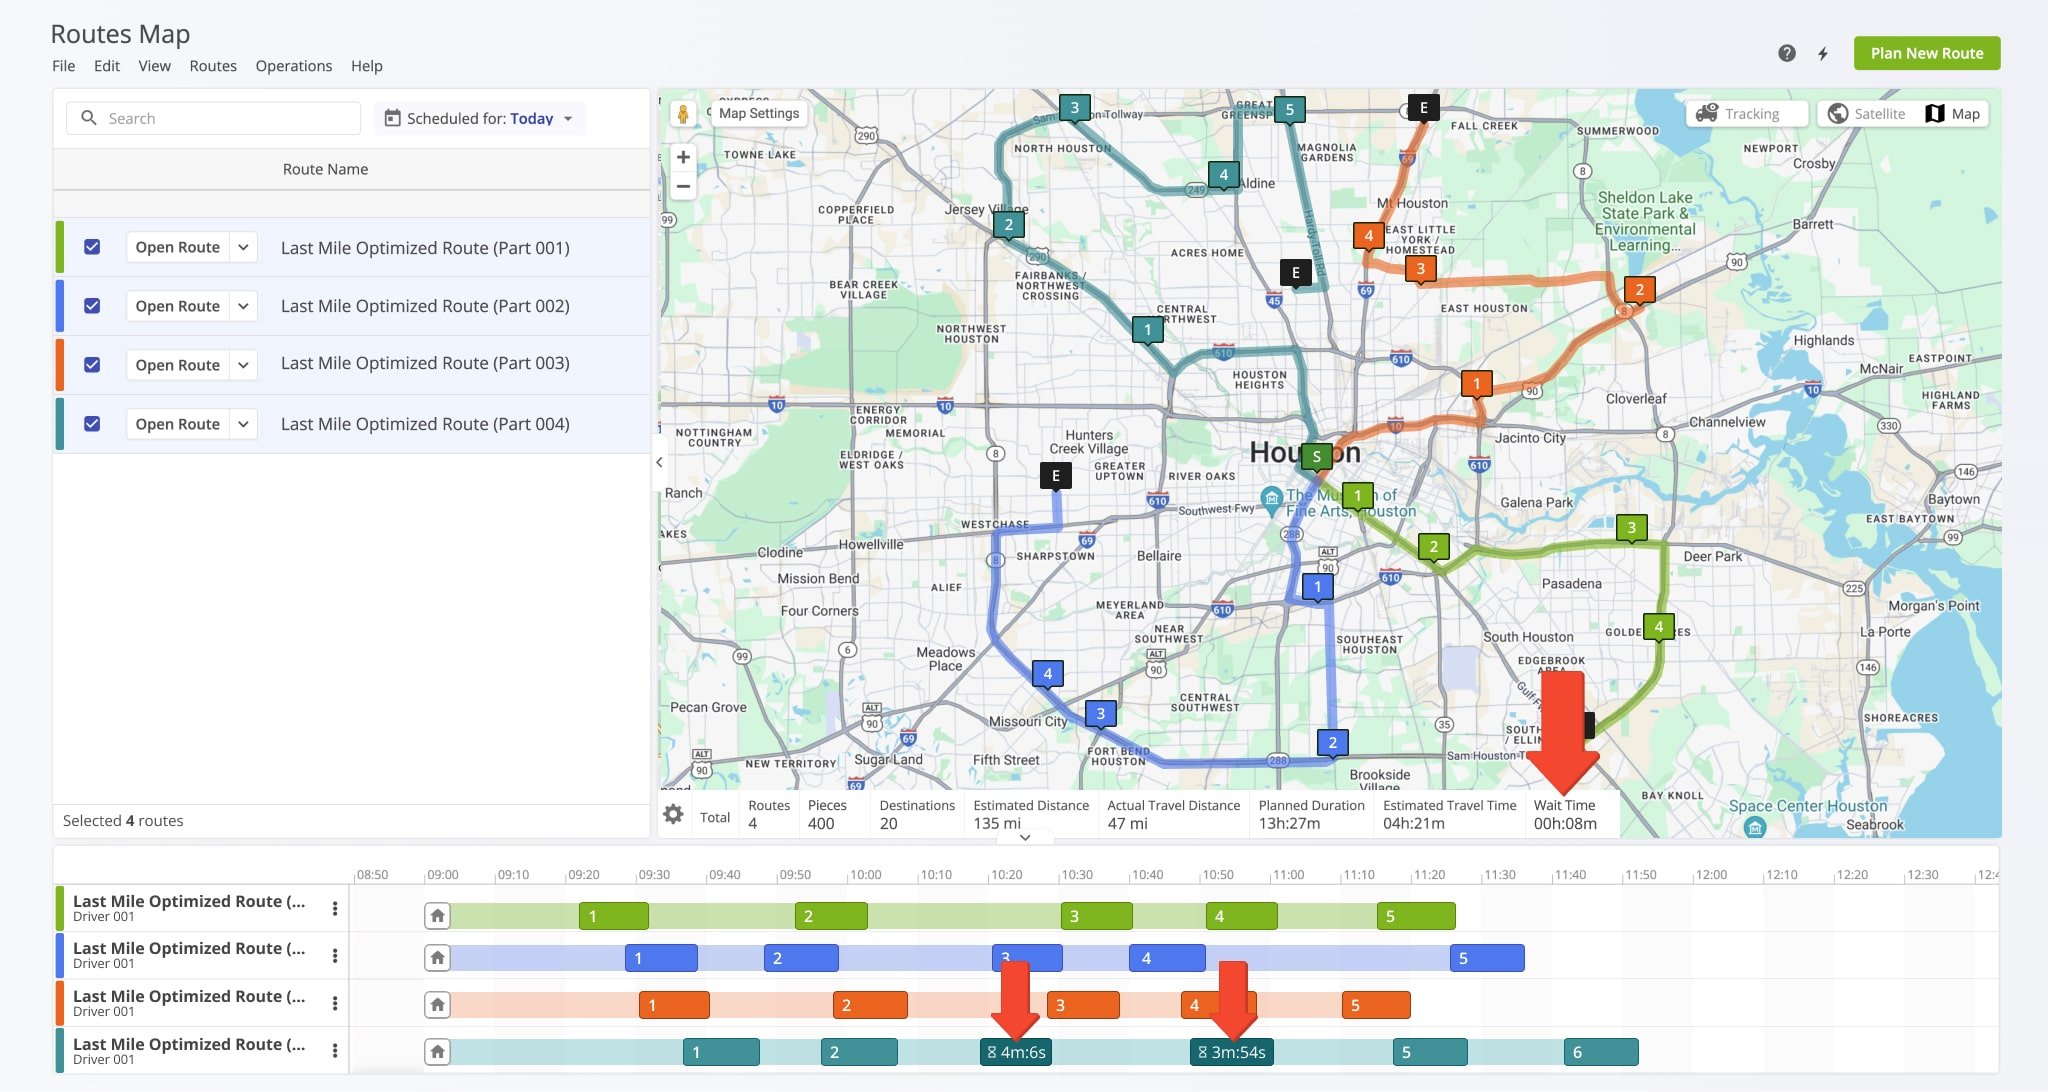Switch to Map view mode

point(1953,112)
